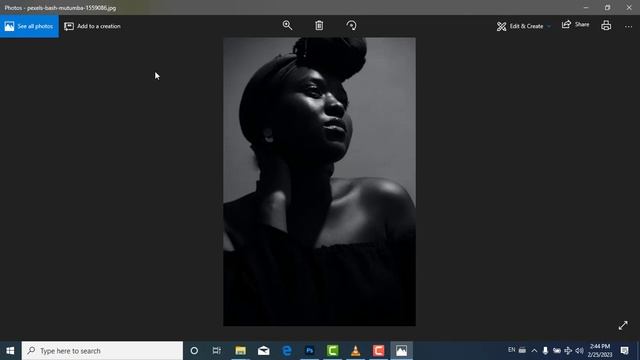640x360 pixels.
Task: Restore down the Photos window
Action: tap(607, 7)
